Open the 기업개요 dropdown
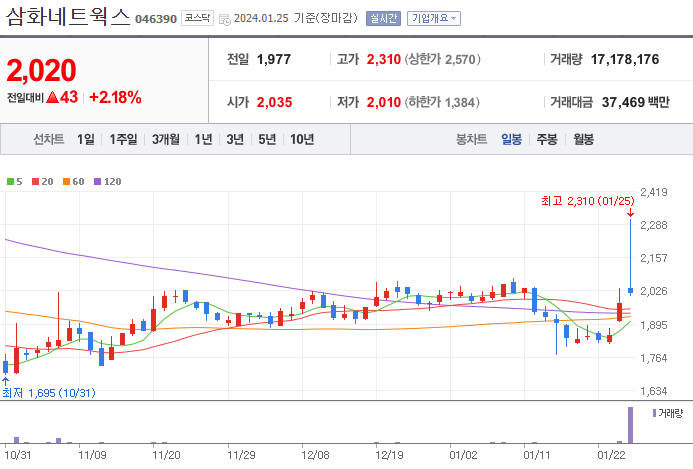This screenshot has width=693, height=469. pyautogui.click(x=434, y=19)
